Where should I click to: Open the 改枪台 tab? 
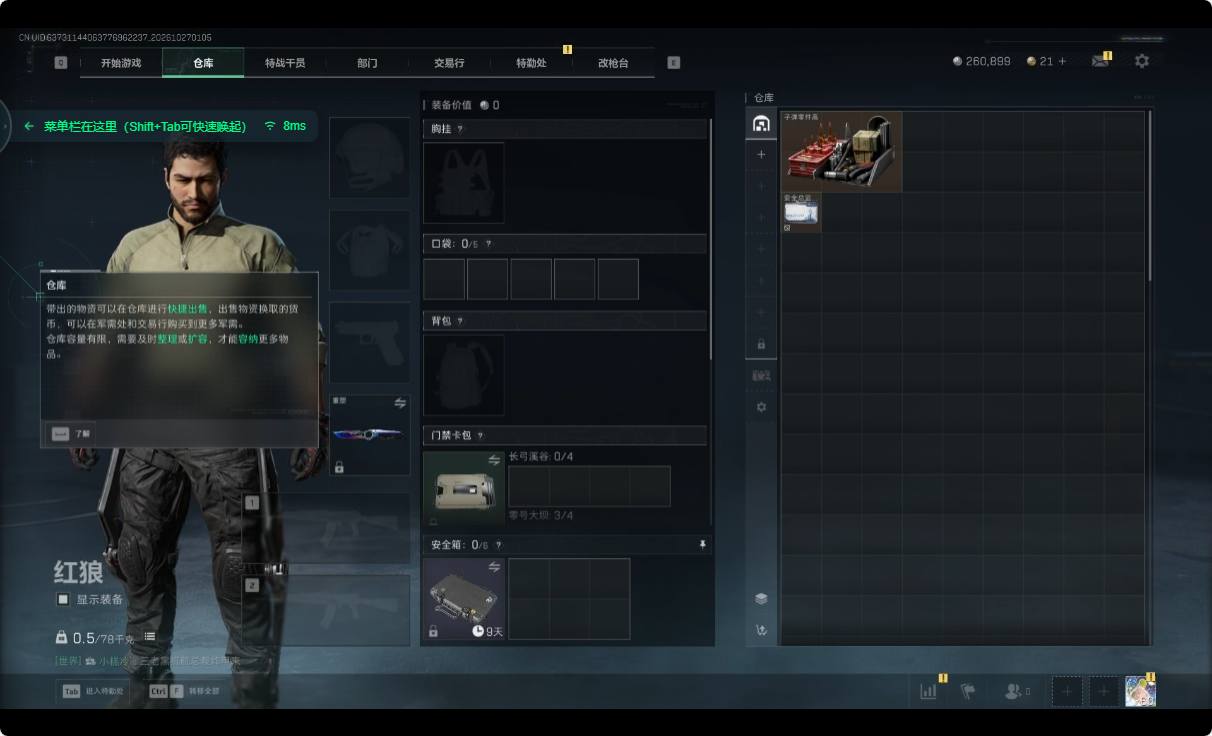613,63
